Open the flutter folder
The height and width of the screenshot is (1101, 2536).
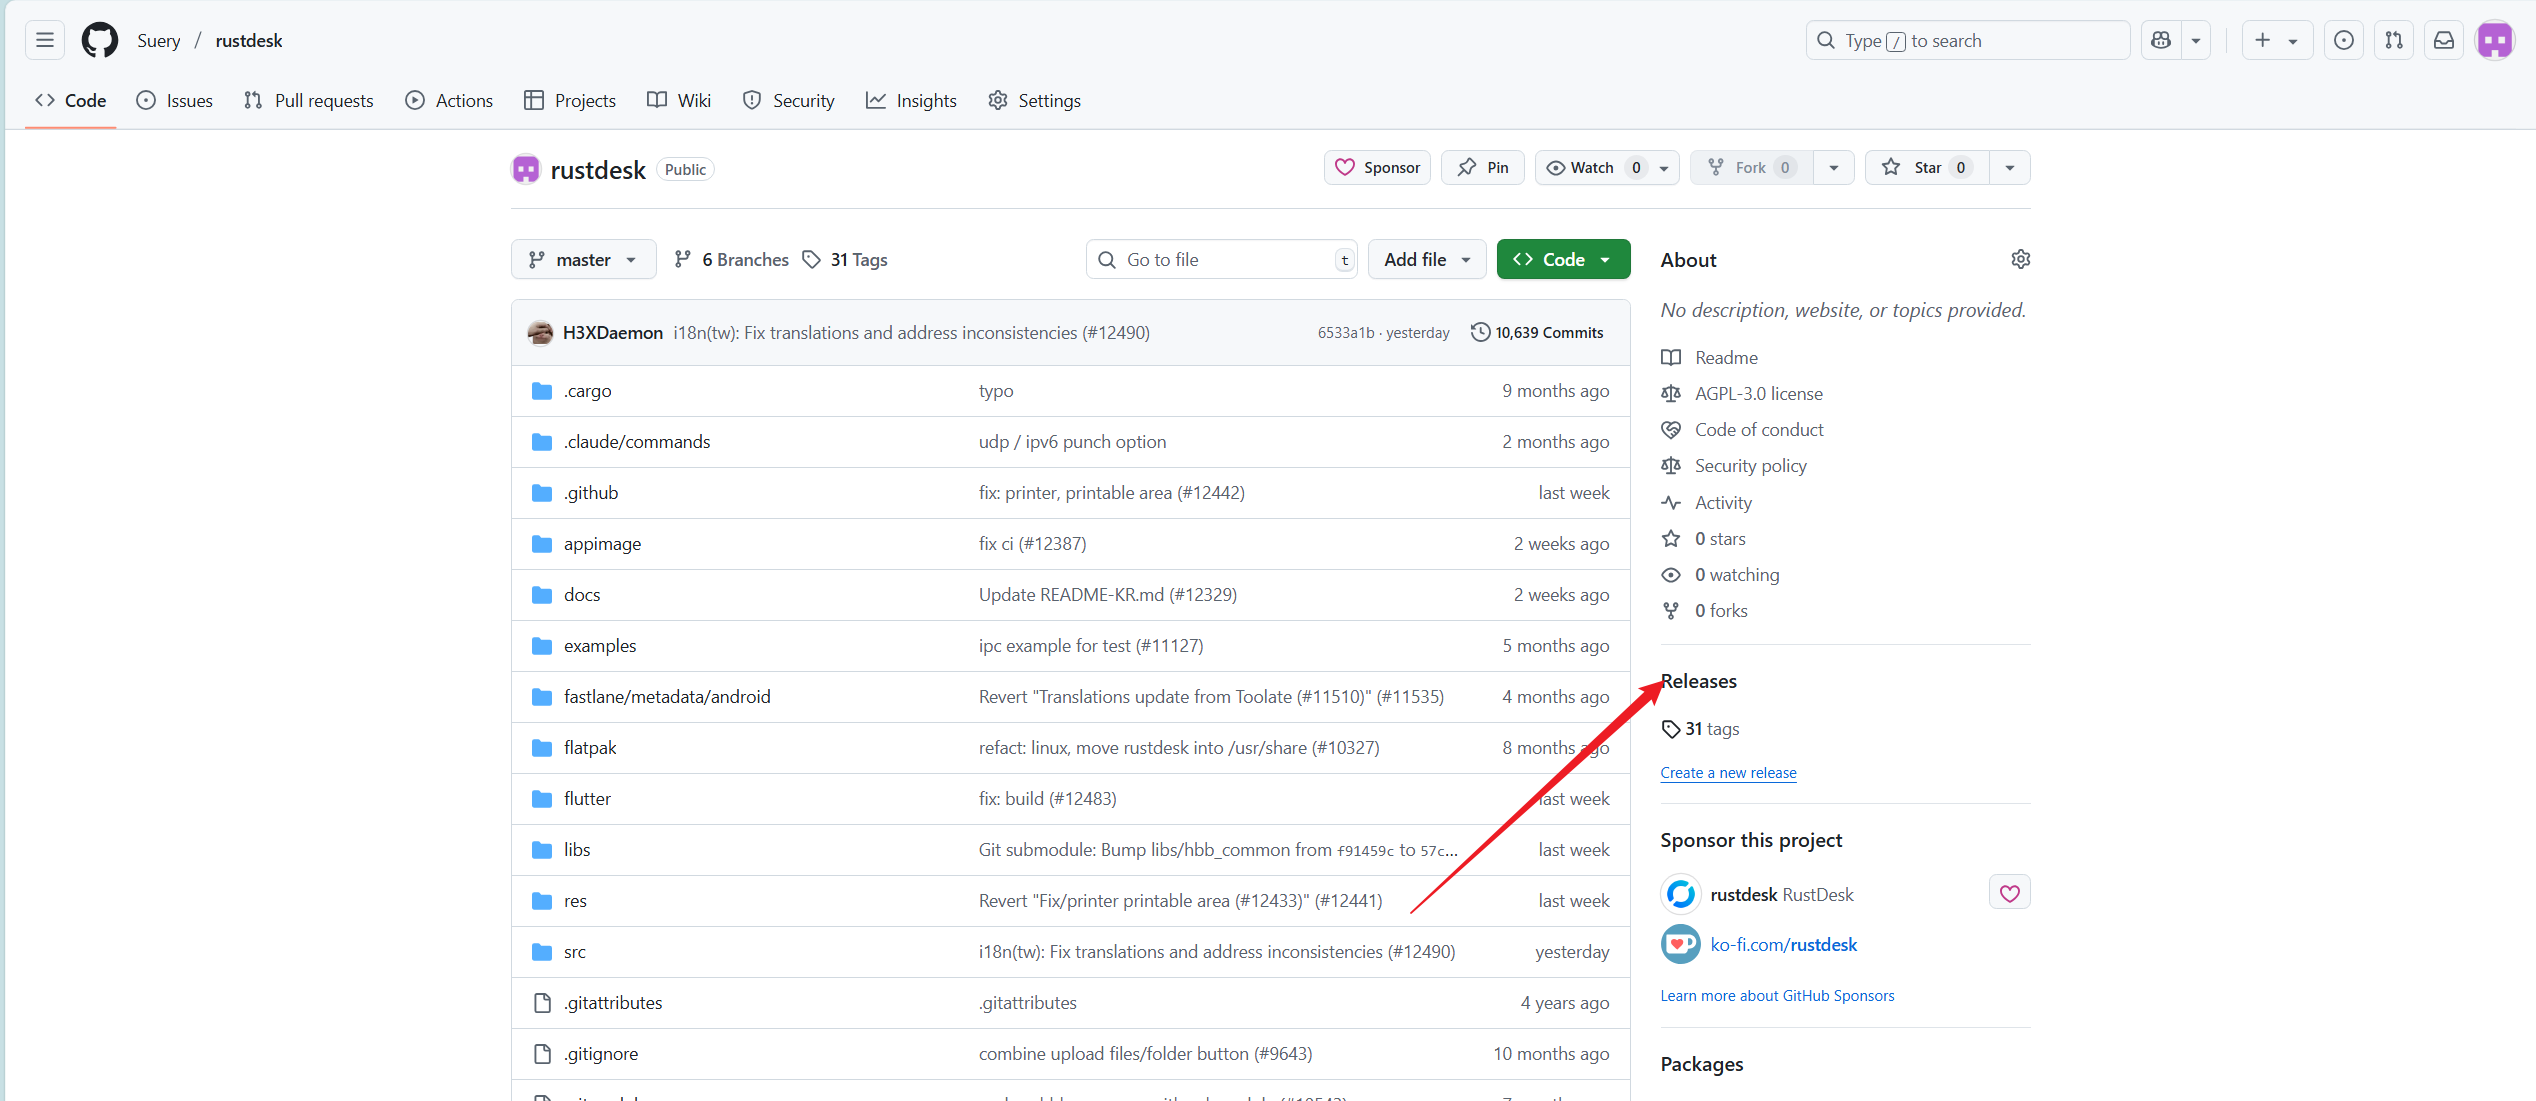click(587, 799)
